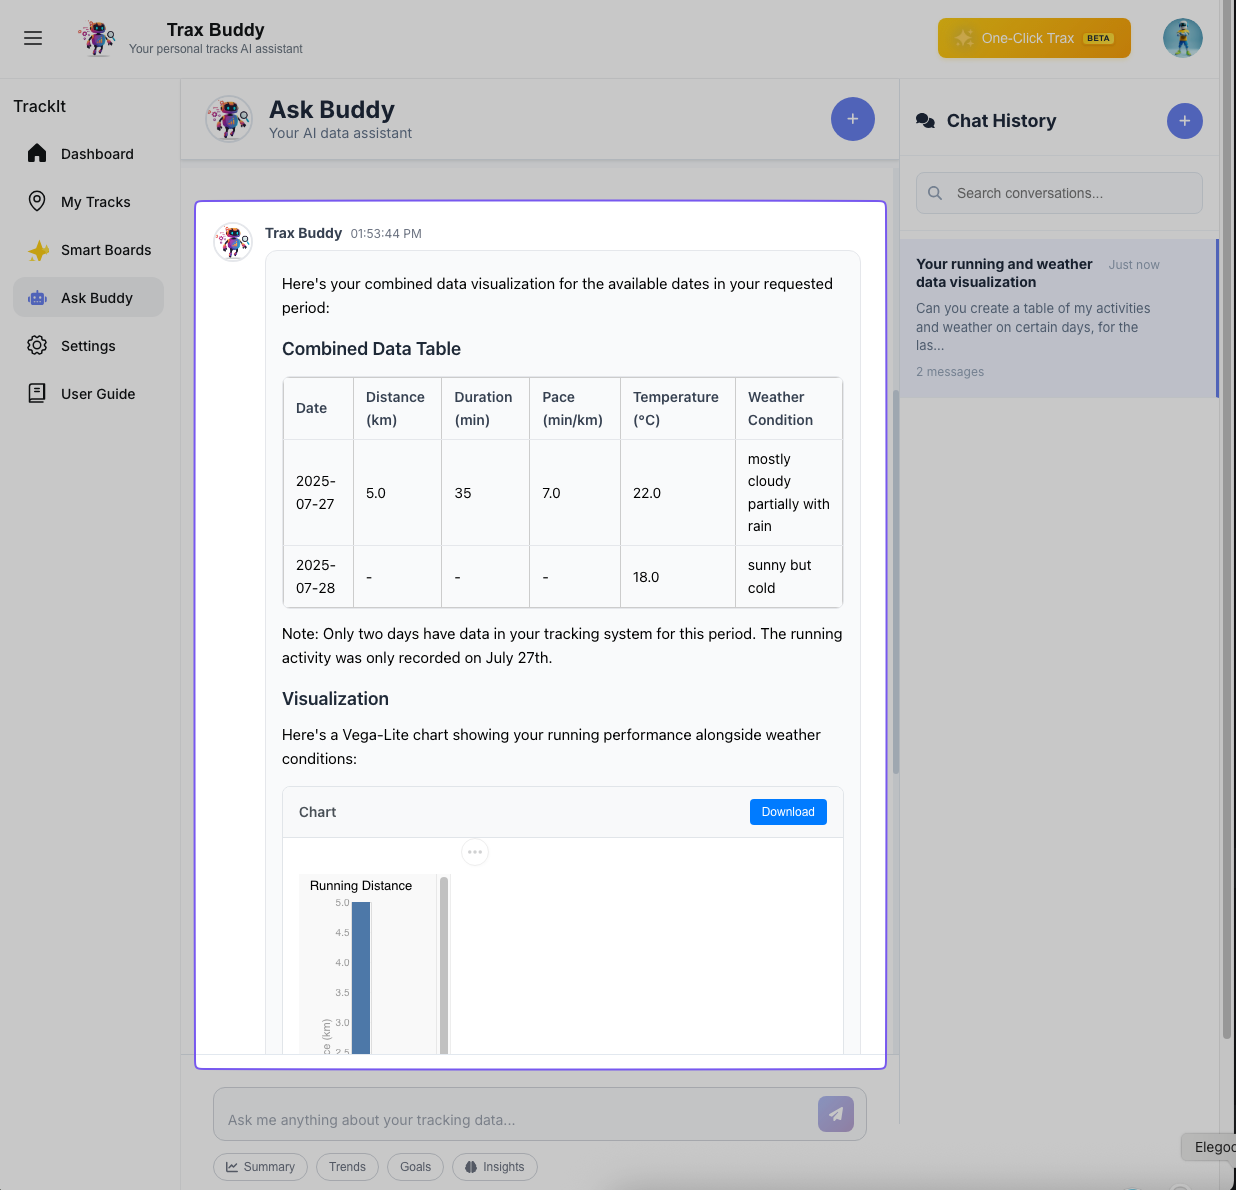Open the hamburger menu
This screenshot has height=1190, width=1236.
tap(33, 38)
